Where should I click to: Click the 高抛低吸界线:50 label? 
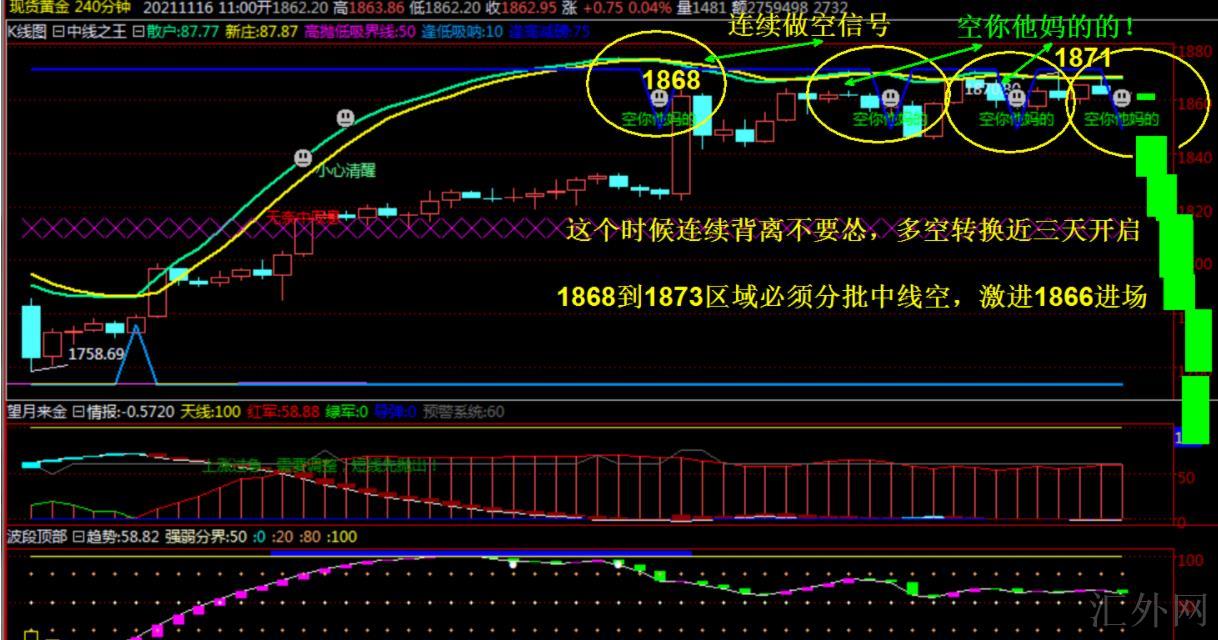360,31
